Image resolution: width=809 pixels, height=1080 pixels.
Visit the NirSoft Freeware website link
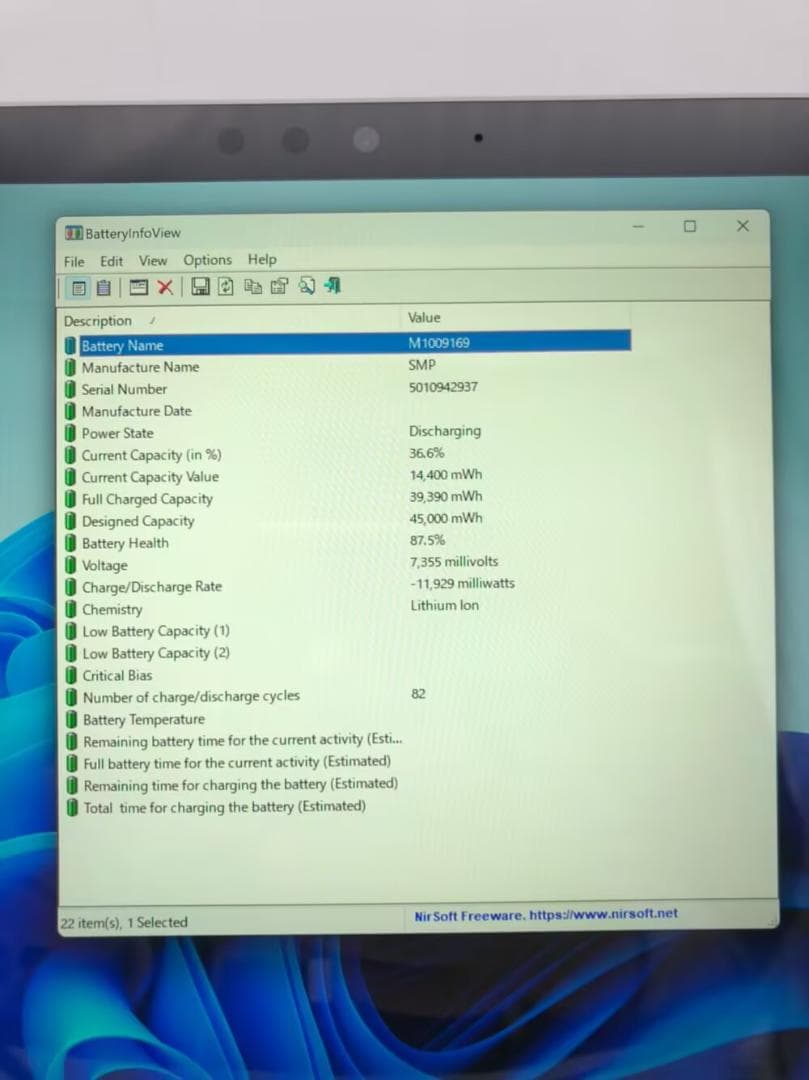click(546, 914)
